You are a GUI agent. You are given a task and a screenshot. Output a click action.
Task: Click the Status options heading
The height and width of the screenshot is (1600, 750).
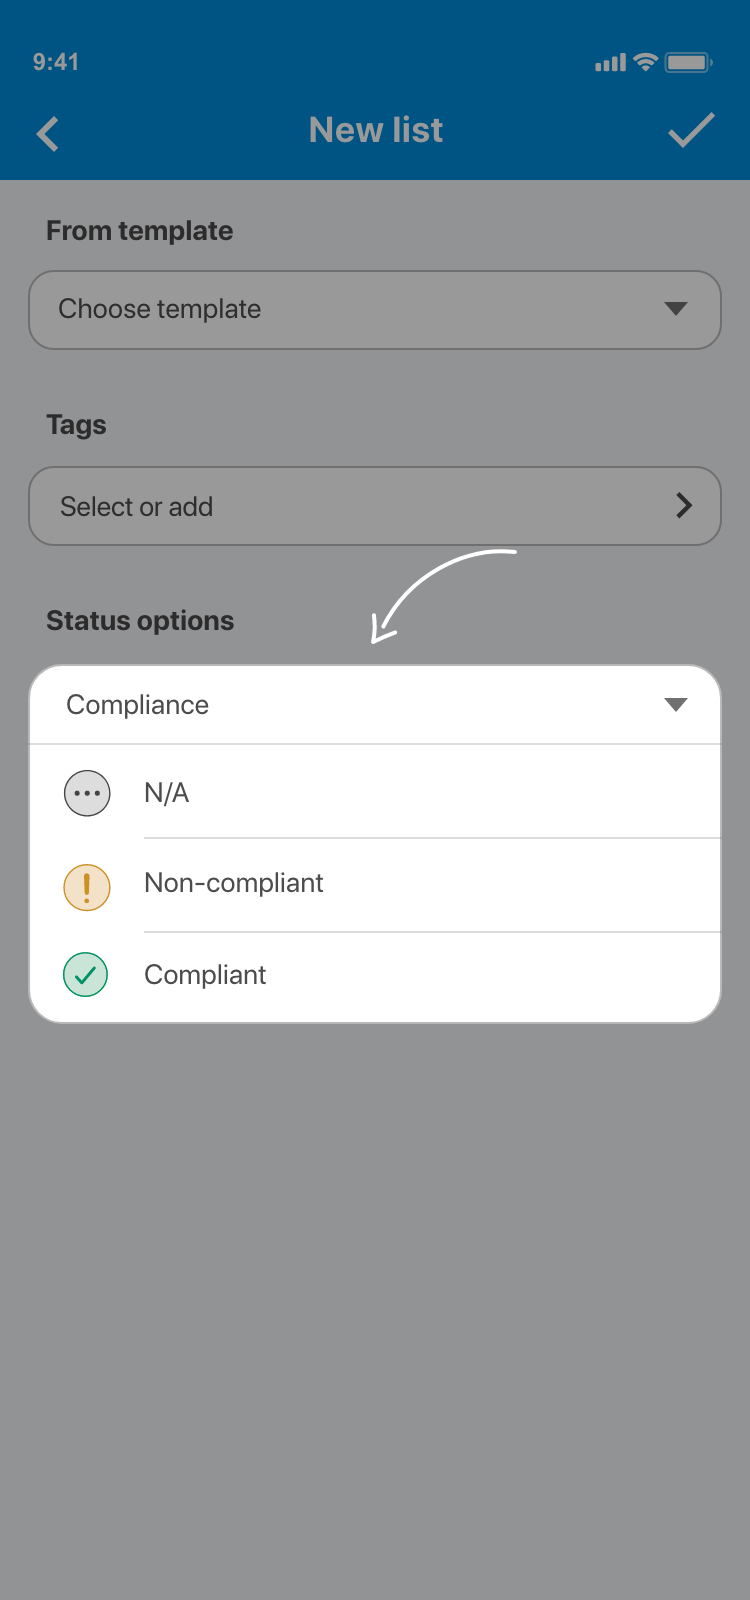coord(140,621)
